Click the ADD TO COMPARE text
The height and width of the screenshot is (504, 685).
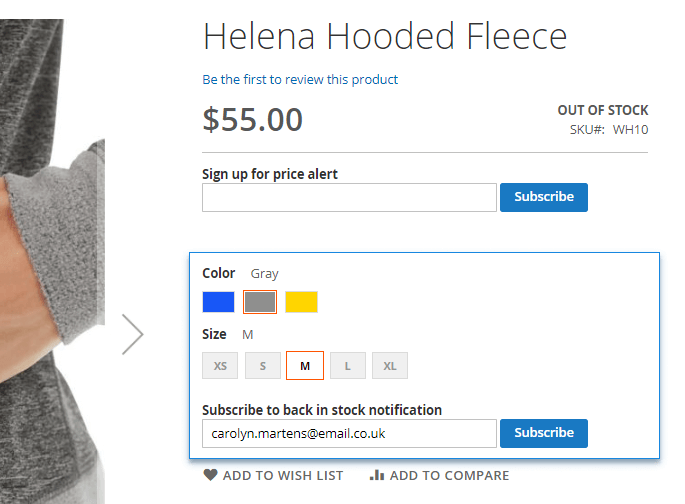click(449, 476)
